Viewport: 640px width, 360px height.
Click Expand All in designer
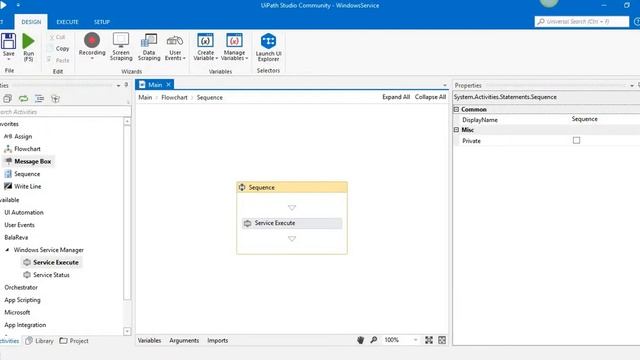pyautogui.click(x=396, y=97)
